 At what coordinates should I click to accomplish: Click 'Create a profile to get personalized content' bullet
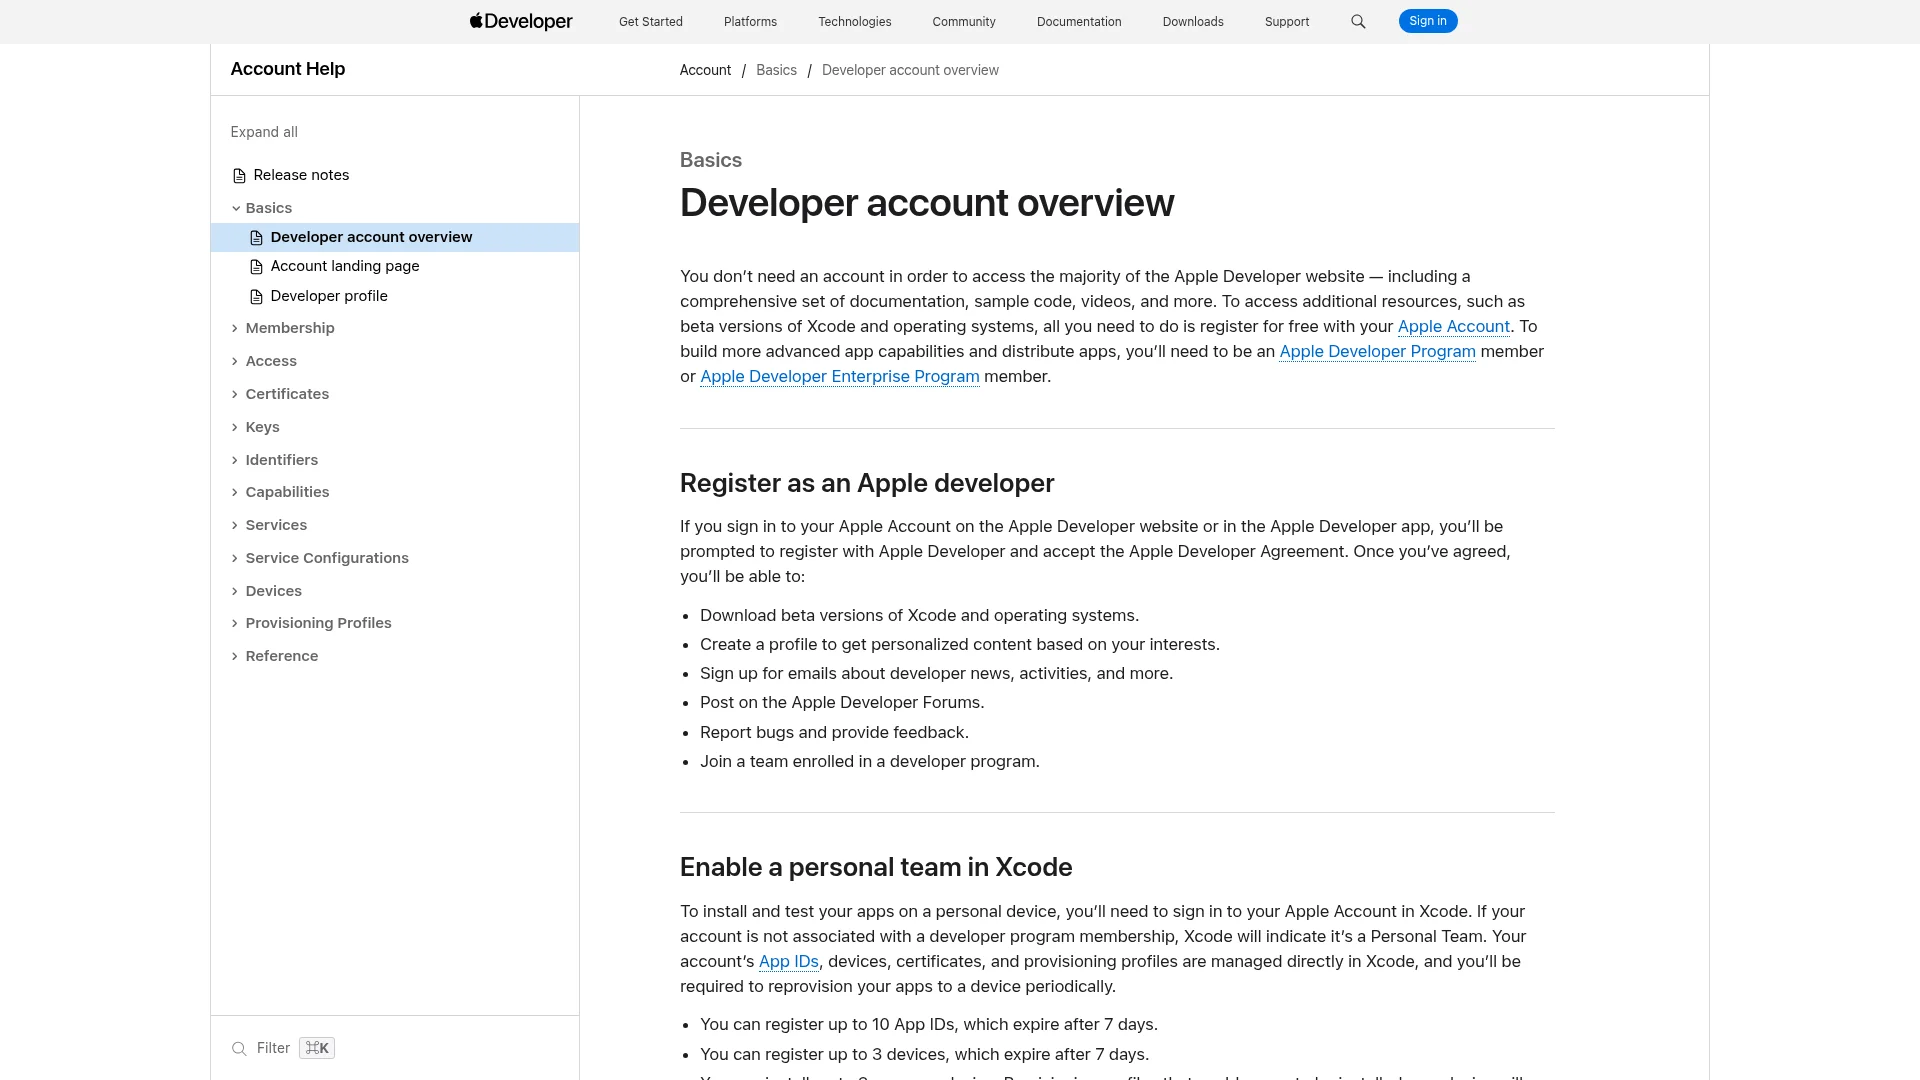click(960, 644)
